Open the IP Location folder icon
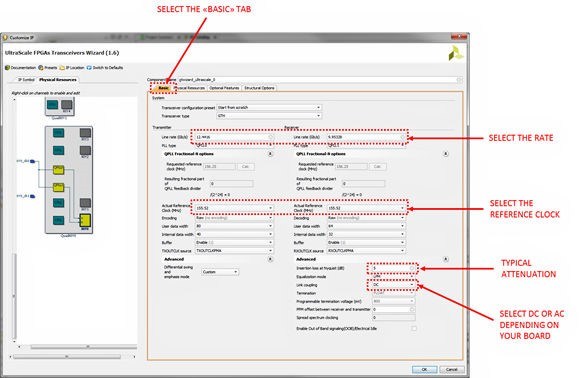This screenshot has width=586, height=378. 62,68
